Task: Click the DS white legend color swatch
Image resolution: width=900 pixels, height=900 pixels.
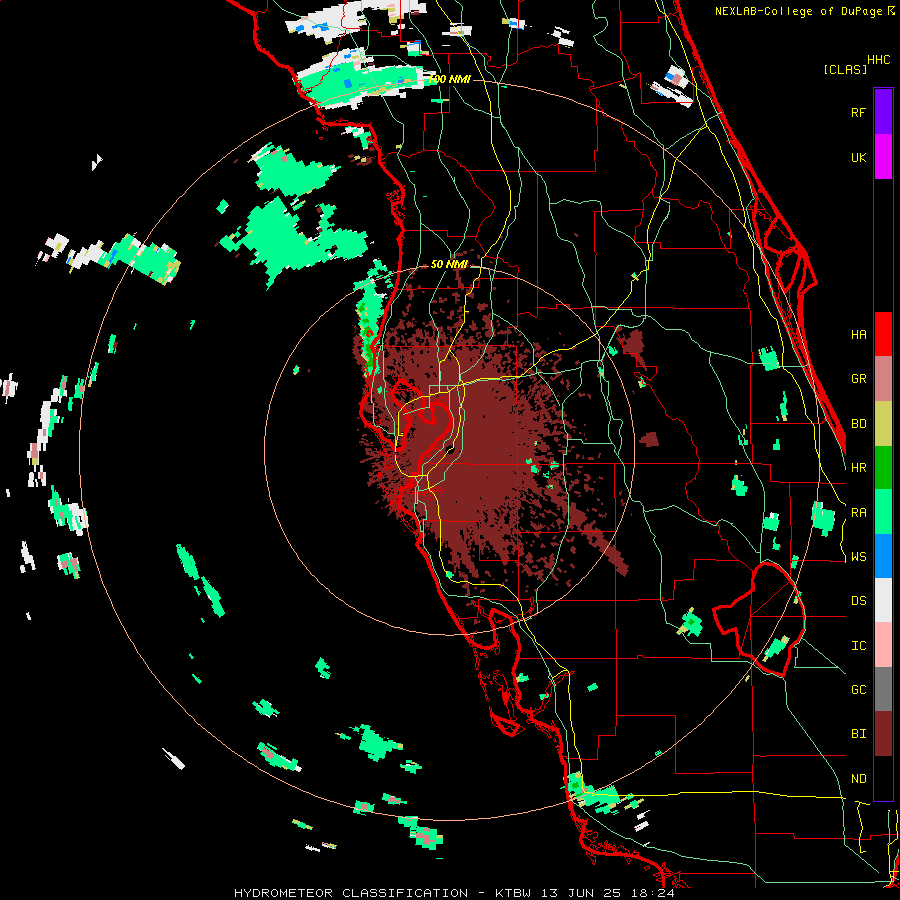Action: (883, 600)
